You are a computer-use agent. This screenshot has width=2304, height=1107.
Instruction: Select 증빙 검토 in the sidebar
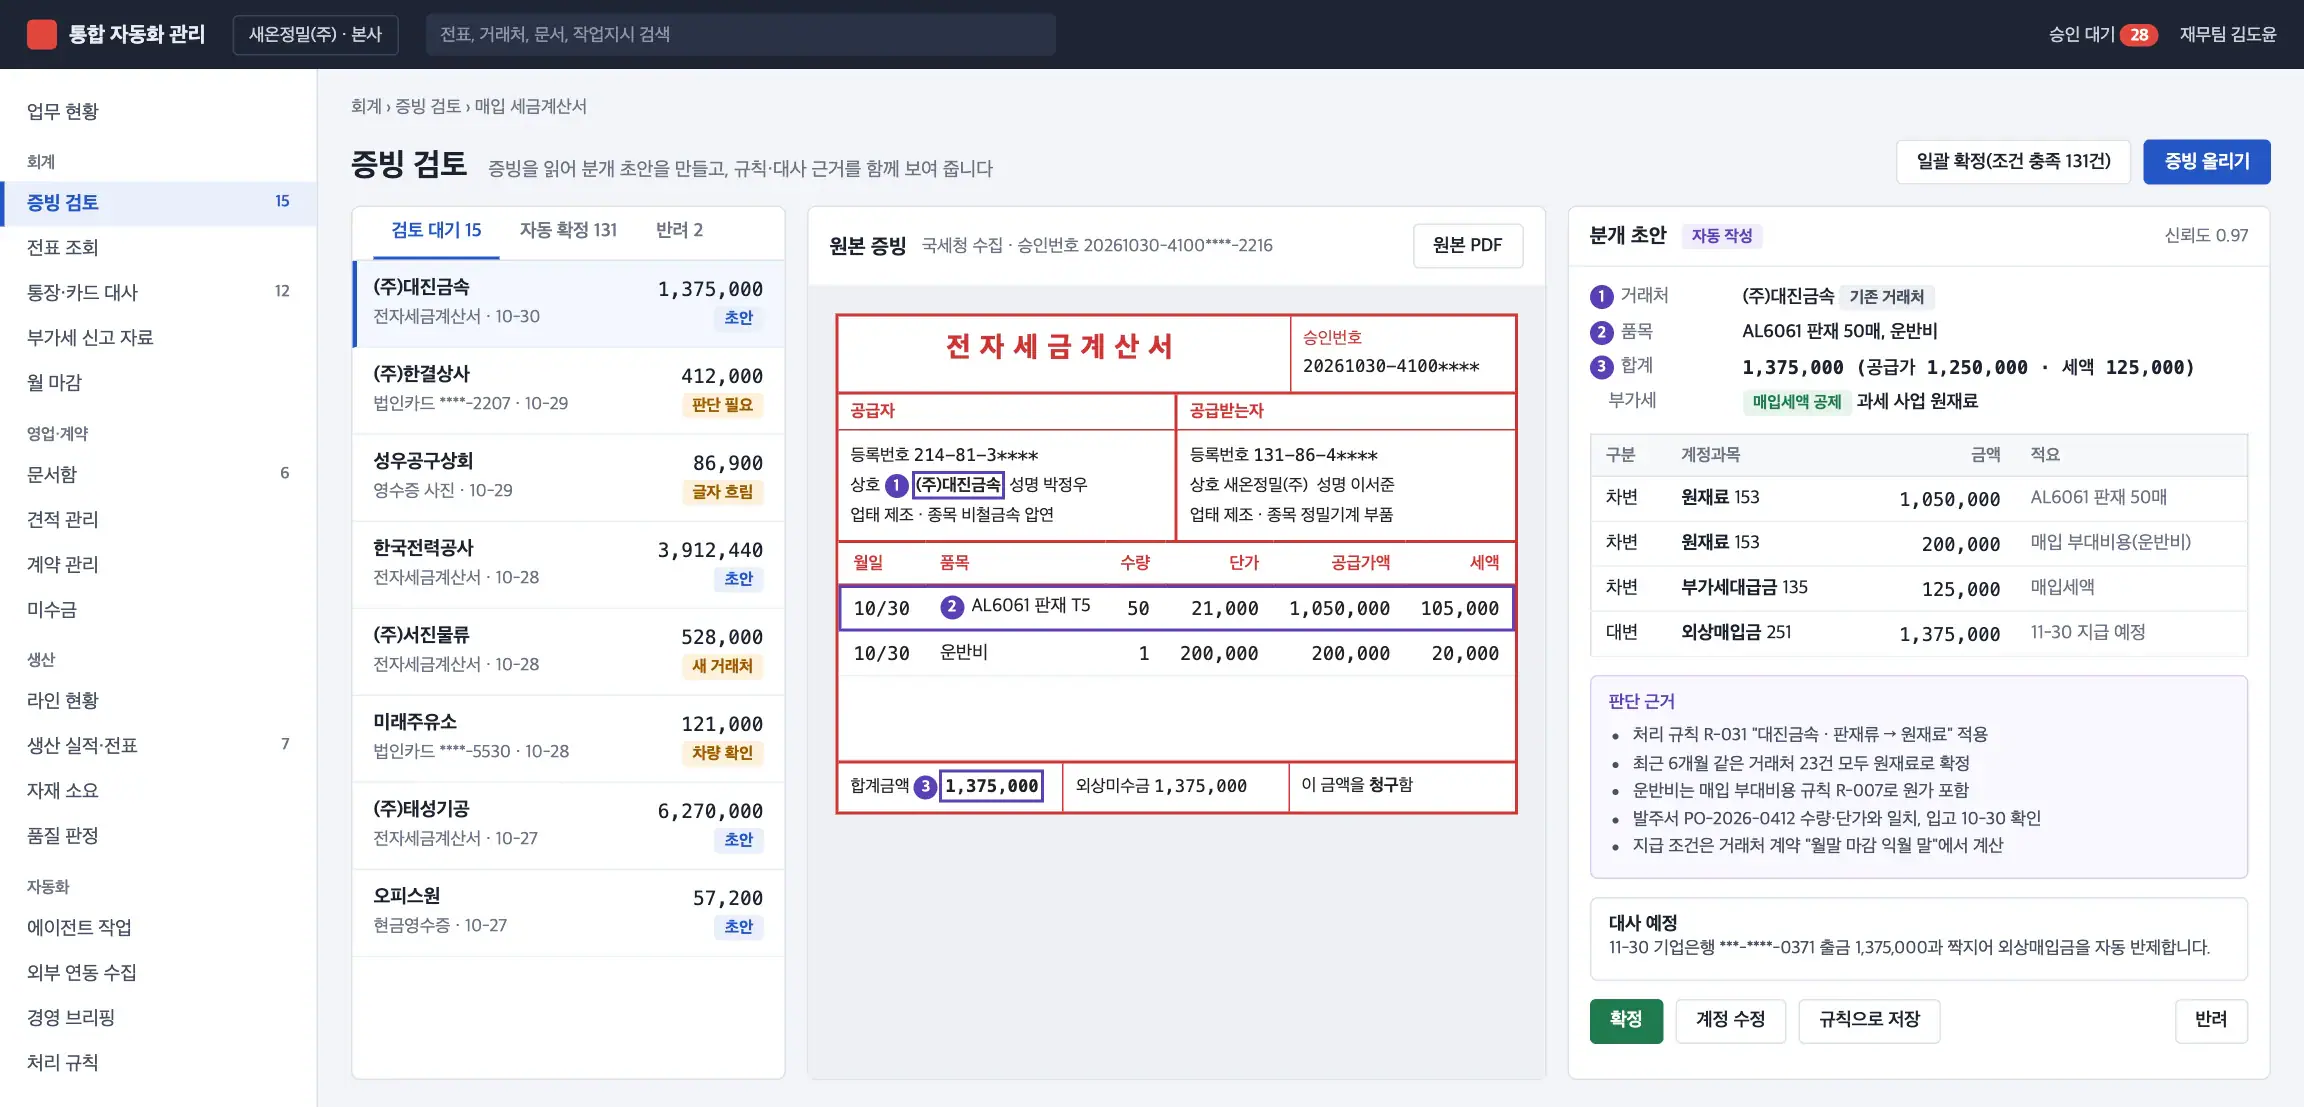pos(158,202)
